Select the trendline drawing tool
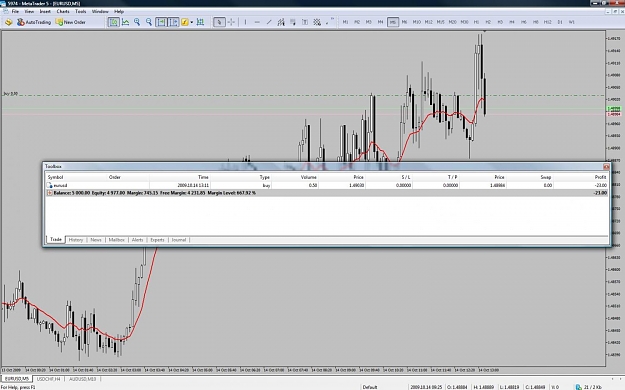The width and height of the screenshot is (625, 390). pos(269,22)
